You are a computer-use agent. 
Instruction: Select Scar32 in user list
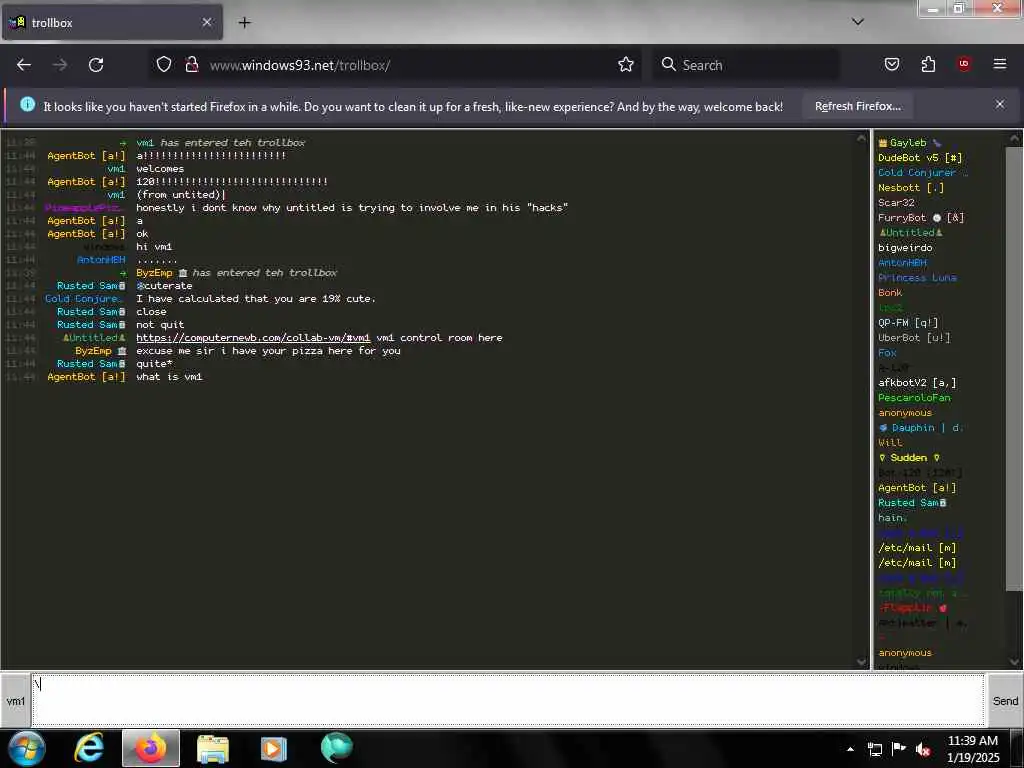pos(896,202)
